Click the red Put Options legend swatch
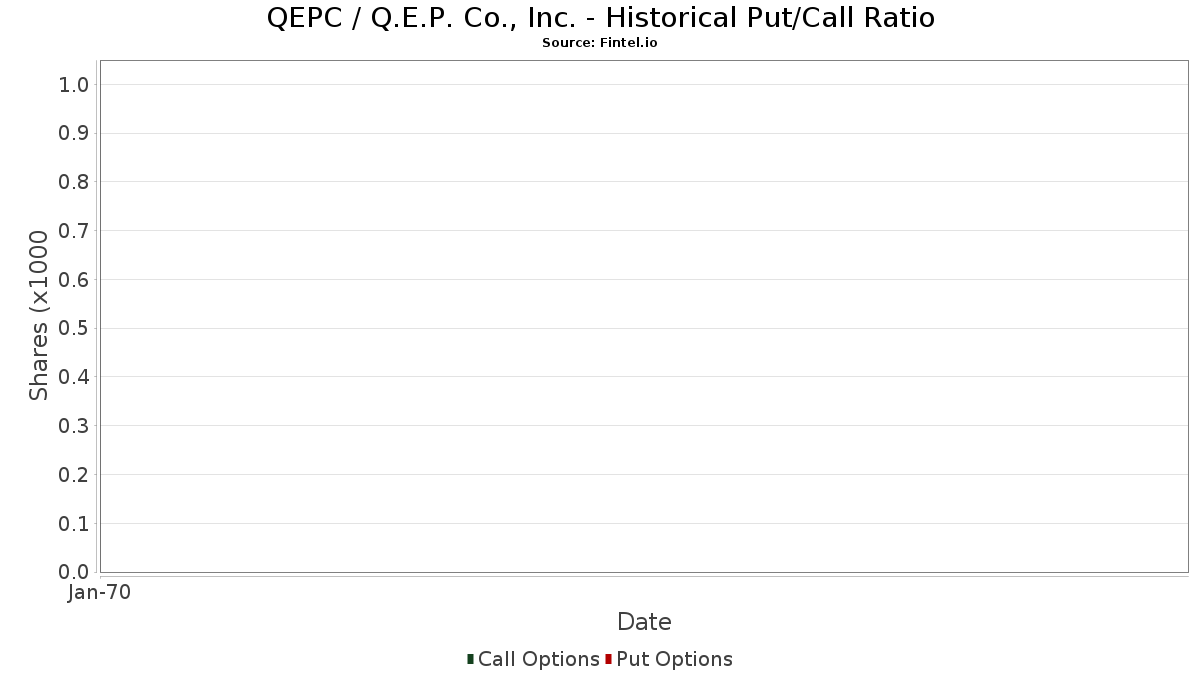 tap(608, 659)
